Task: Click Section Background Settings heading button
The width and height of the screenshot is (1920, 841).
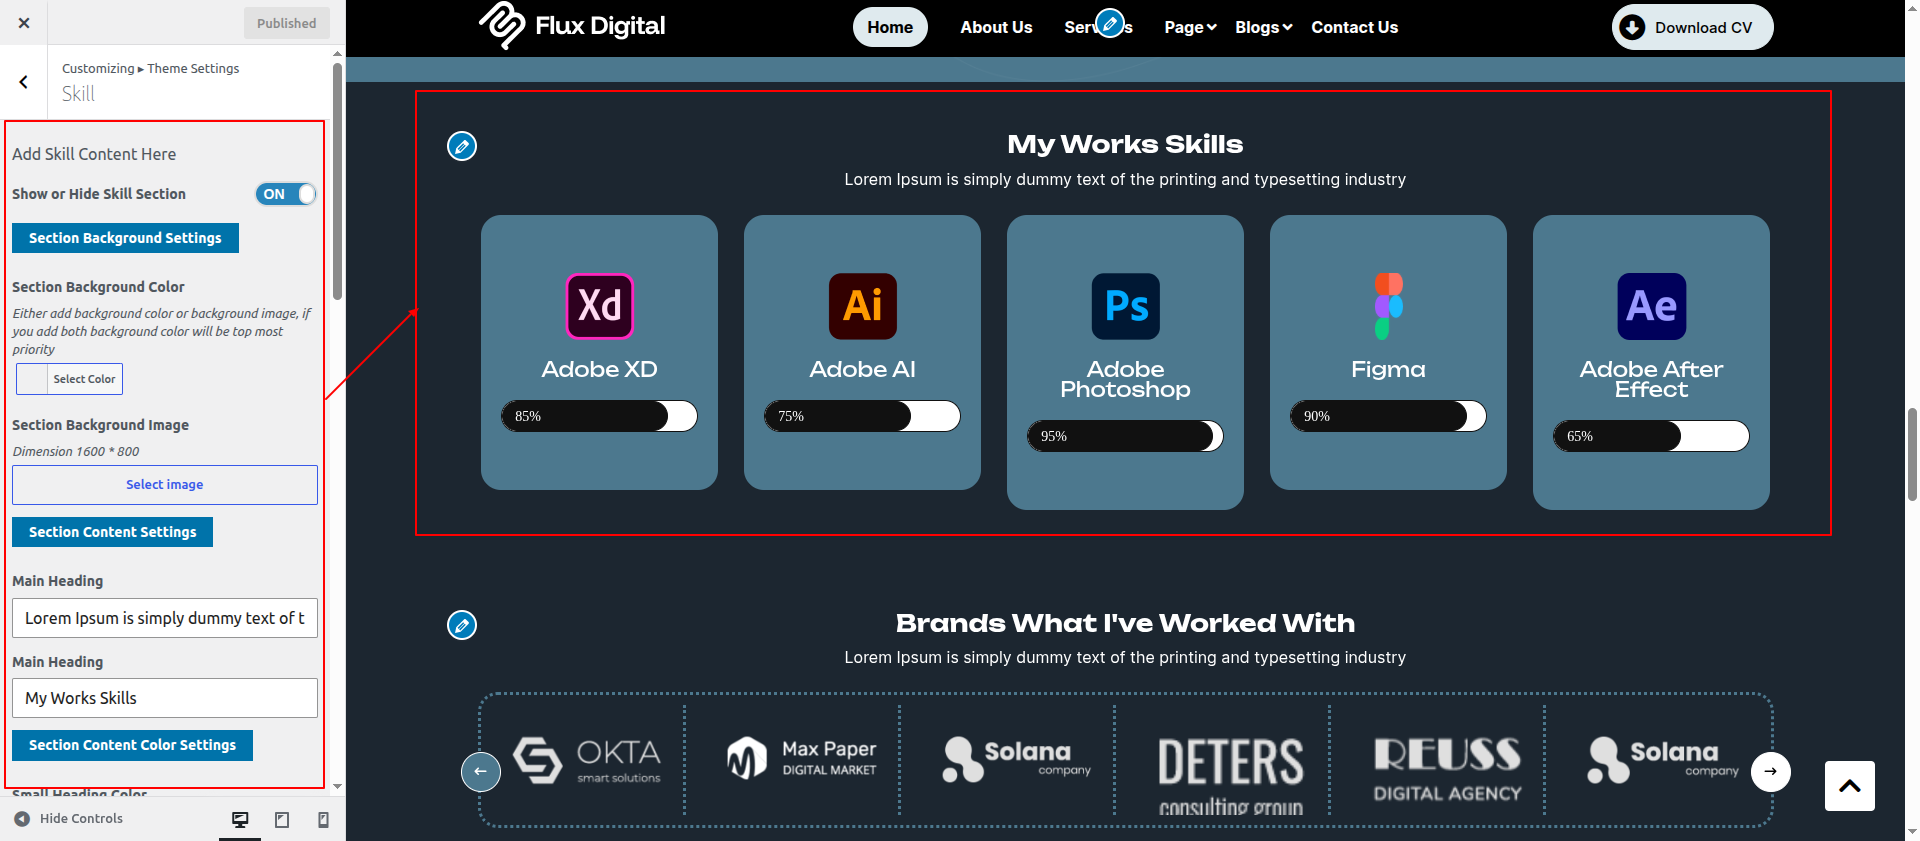Action: (125, 238)
